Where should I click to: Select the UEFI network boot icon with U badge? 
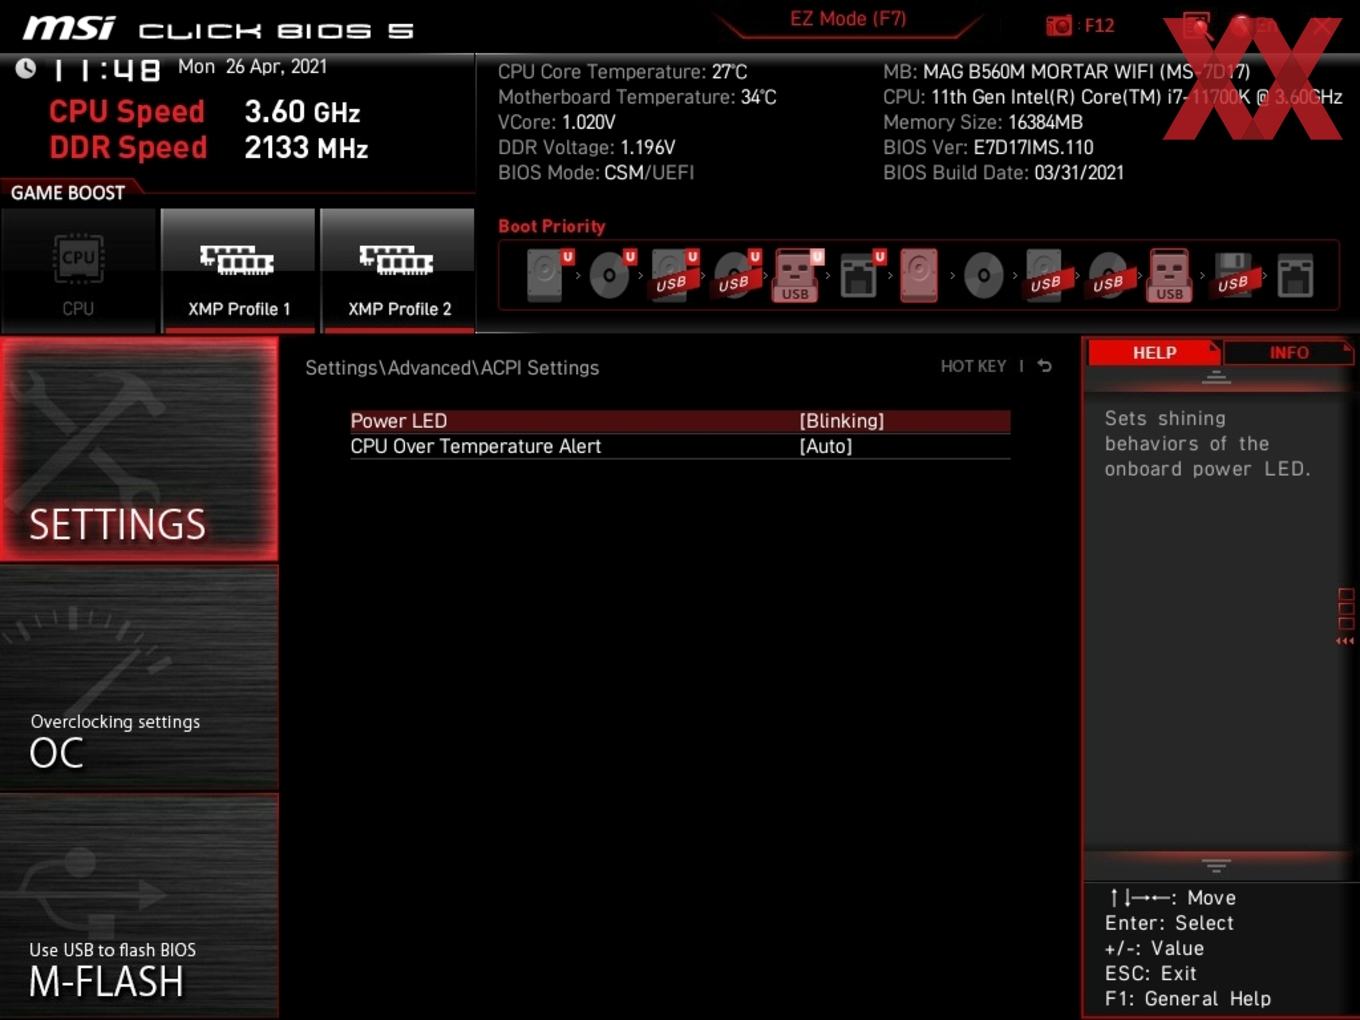pos(861,275)
